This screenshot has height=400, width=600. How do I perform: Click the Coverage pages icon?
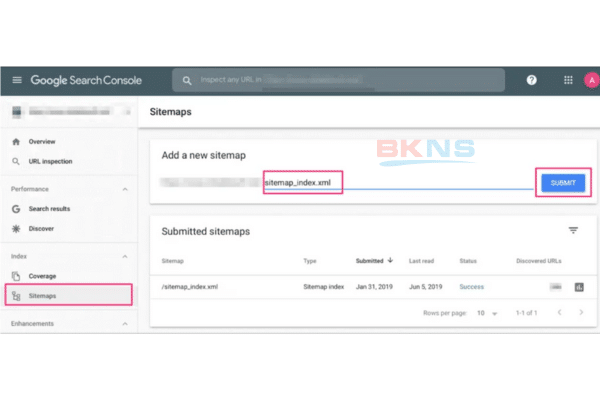click(16, 276)
